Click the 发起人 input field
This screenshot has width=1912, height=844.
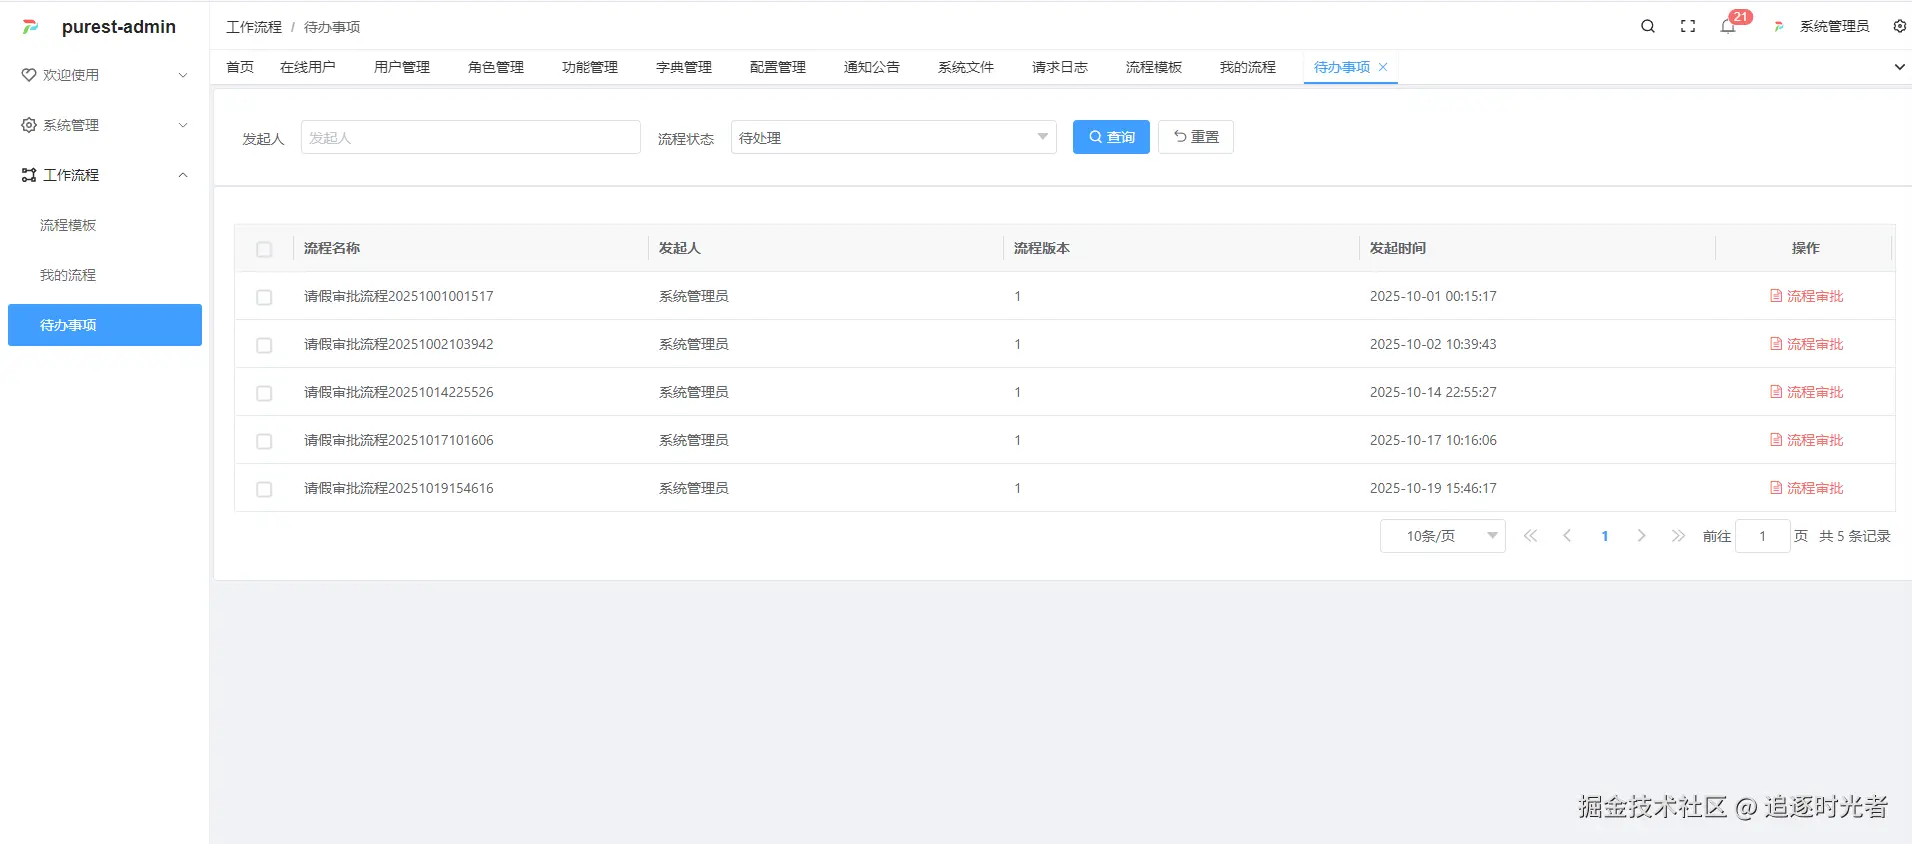[470, 137]
